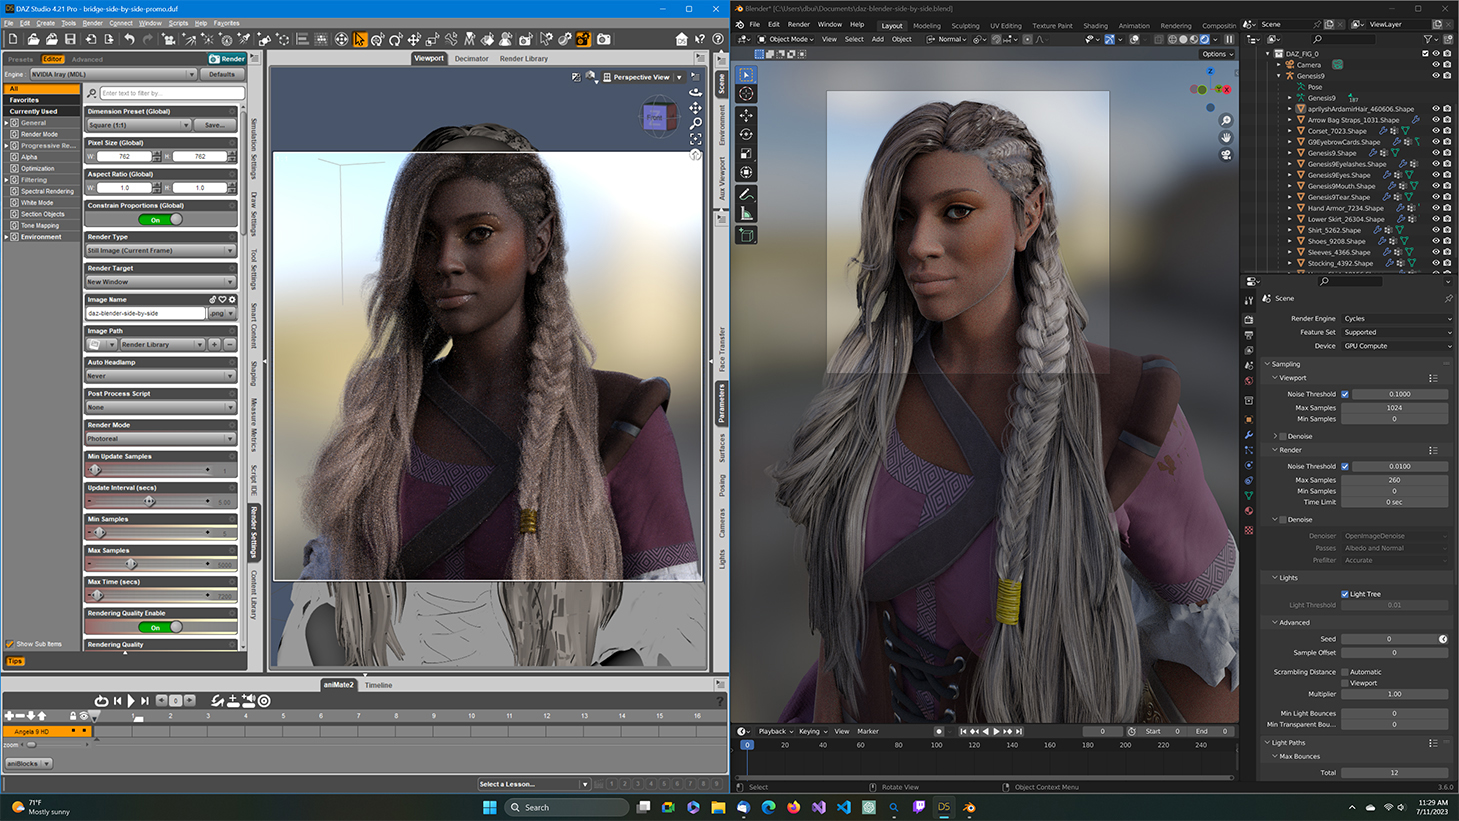Open the DAZ render Engine dropdown
Viewport: 1459px width, 821px height.
[112, 74]
